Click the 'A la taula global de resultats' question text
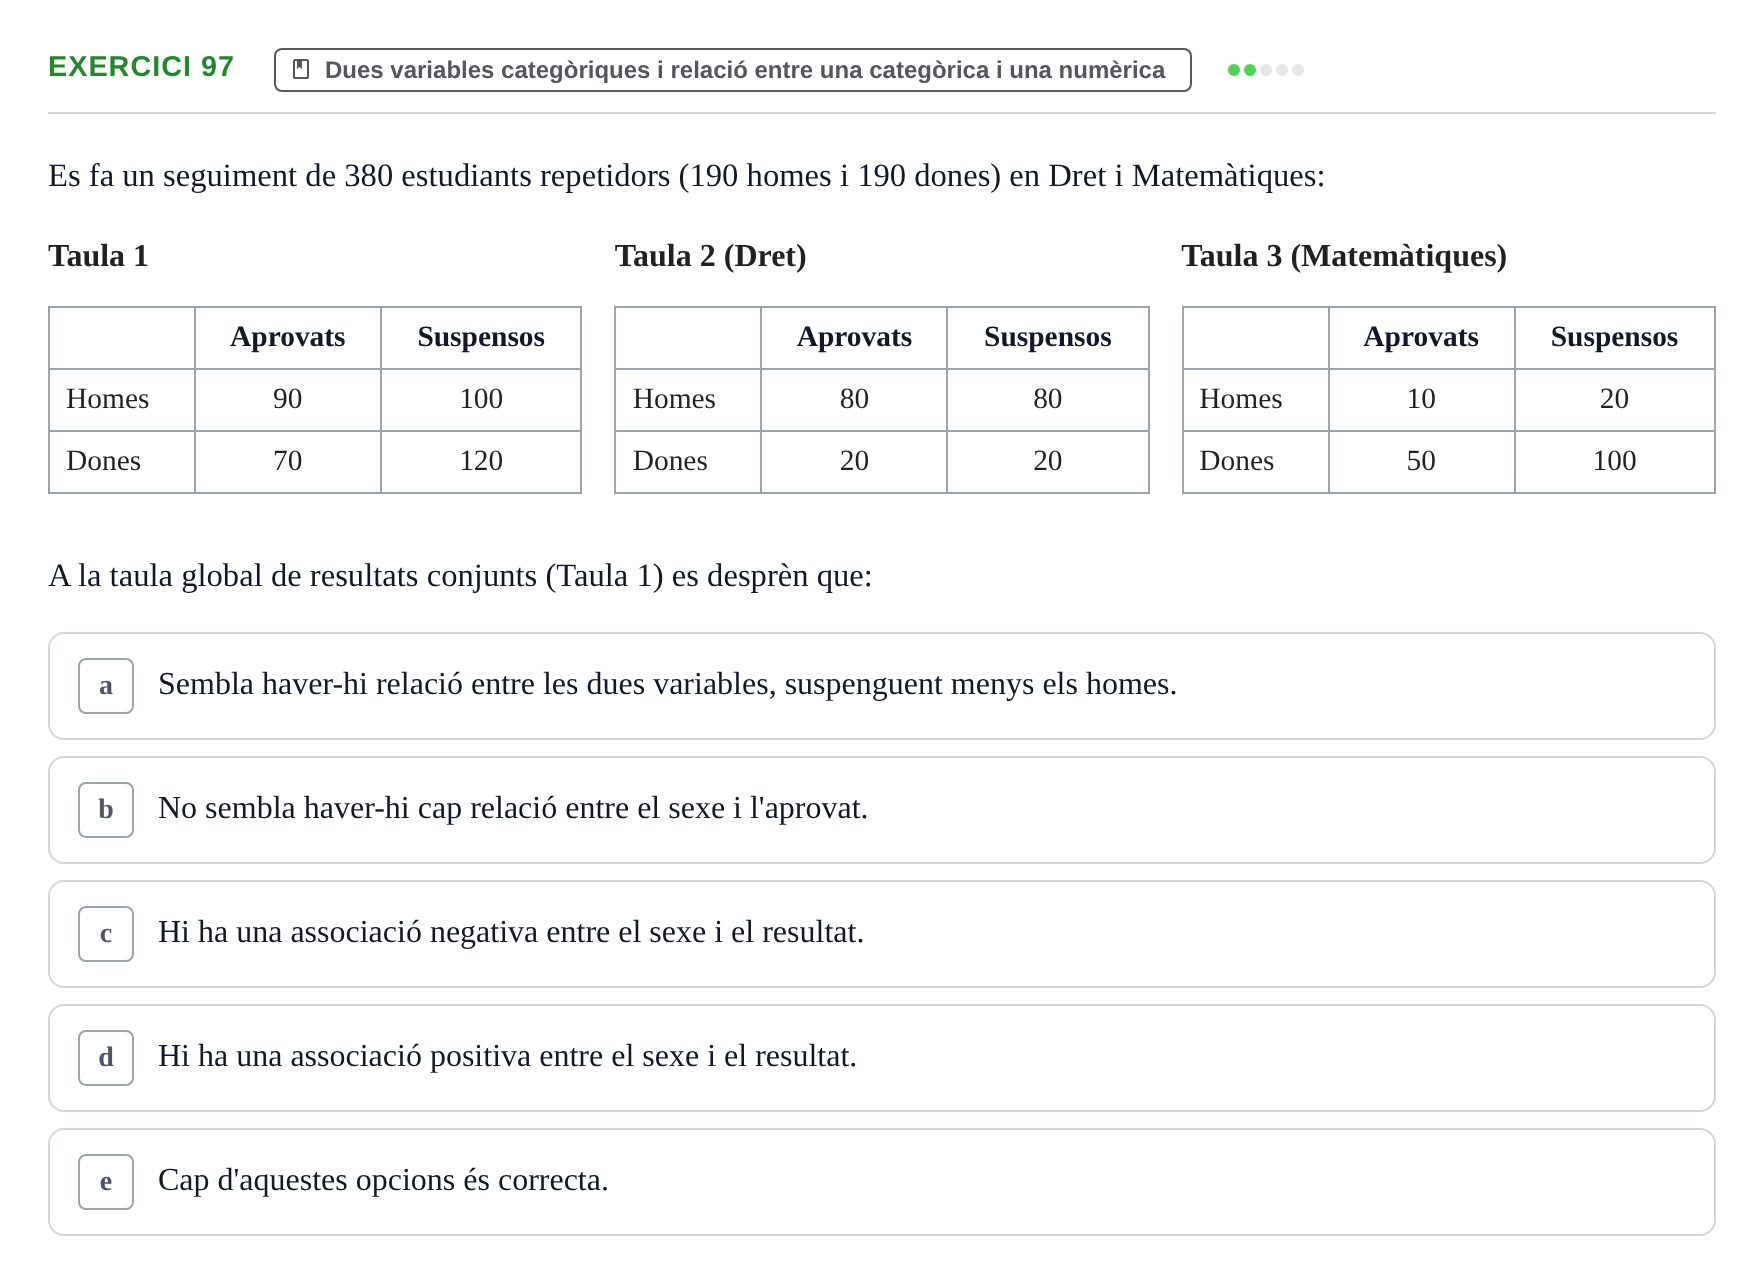This screenshot has height=1286, width=1764. coord(460,576)
